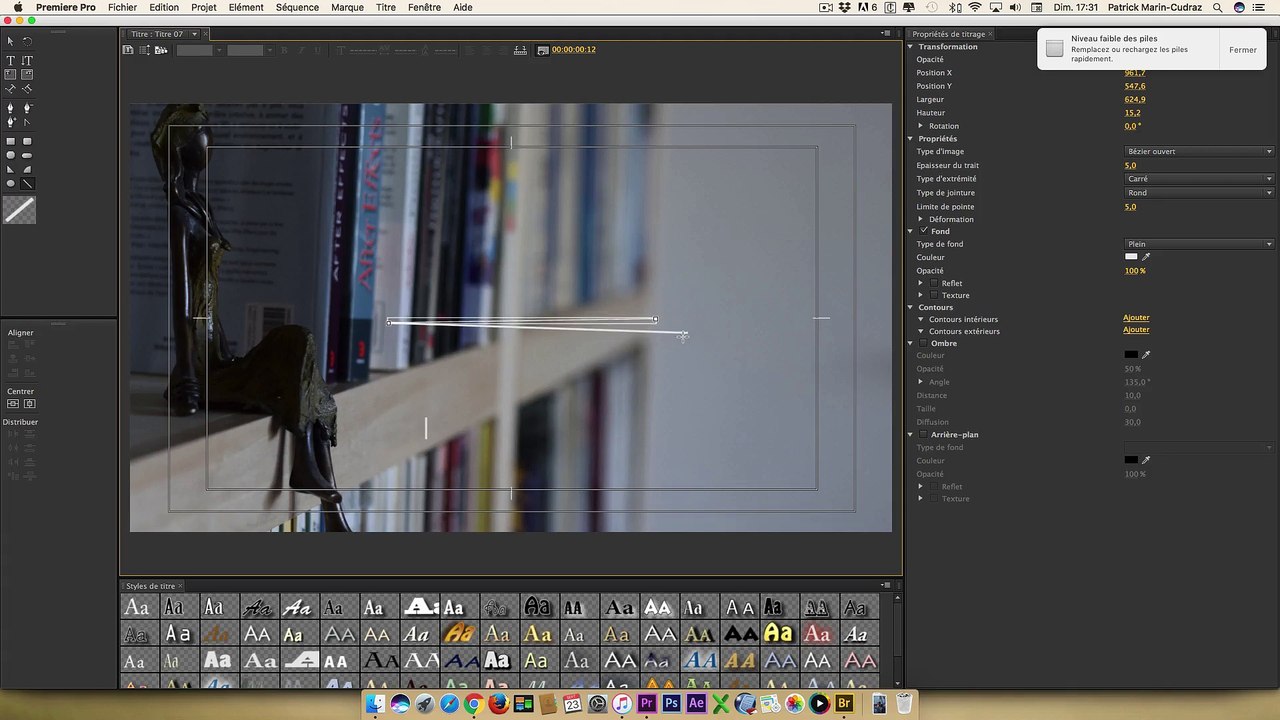The image size is (1280, 720).
Task: Open the title Templates icon
Action: point(161,50)
